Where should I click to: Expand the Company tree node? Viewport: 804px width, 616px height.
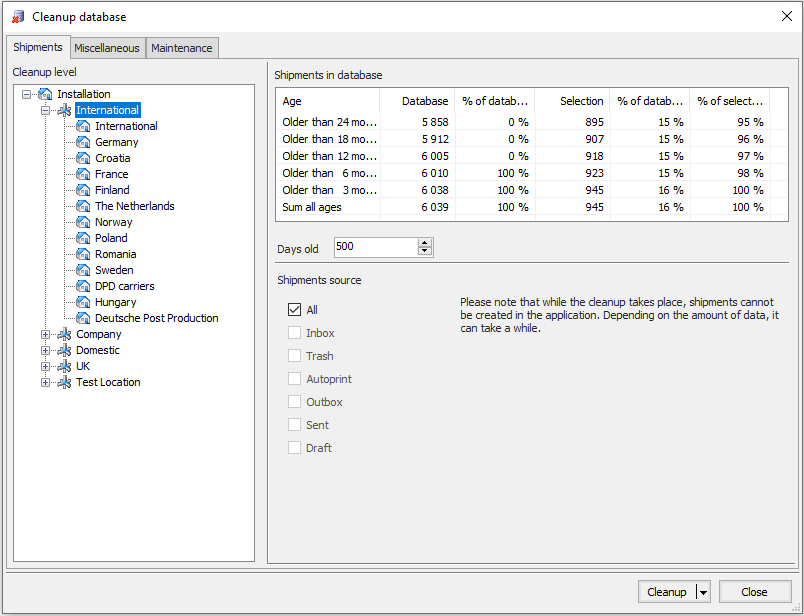coord(45,334)
